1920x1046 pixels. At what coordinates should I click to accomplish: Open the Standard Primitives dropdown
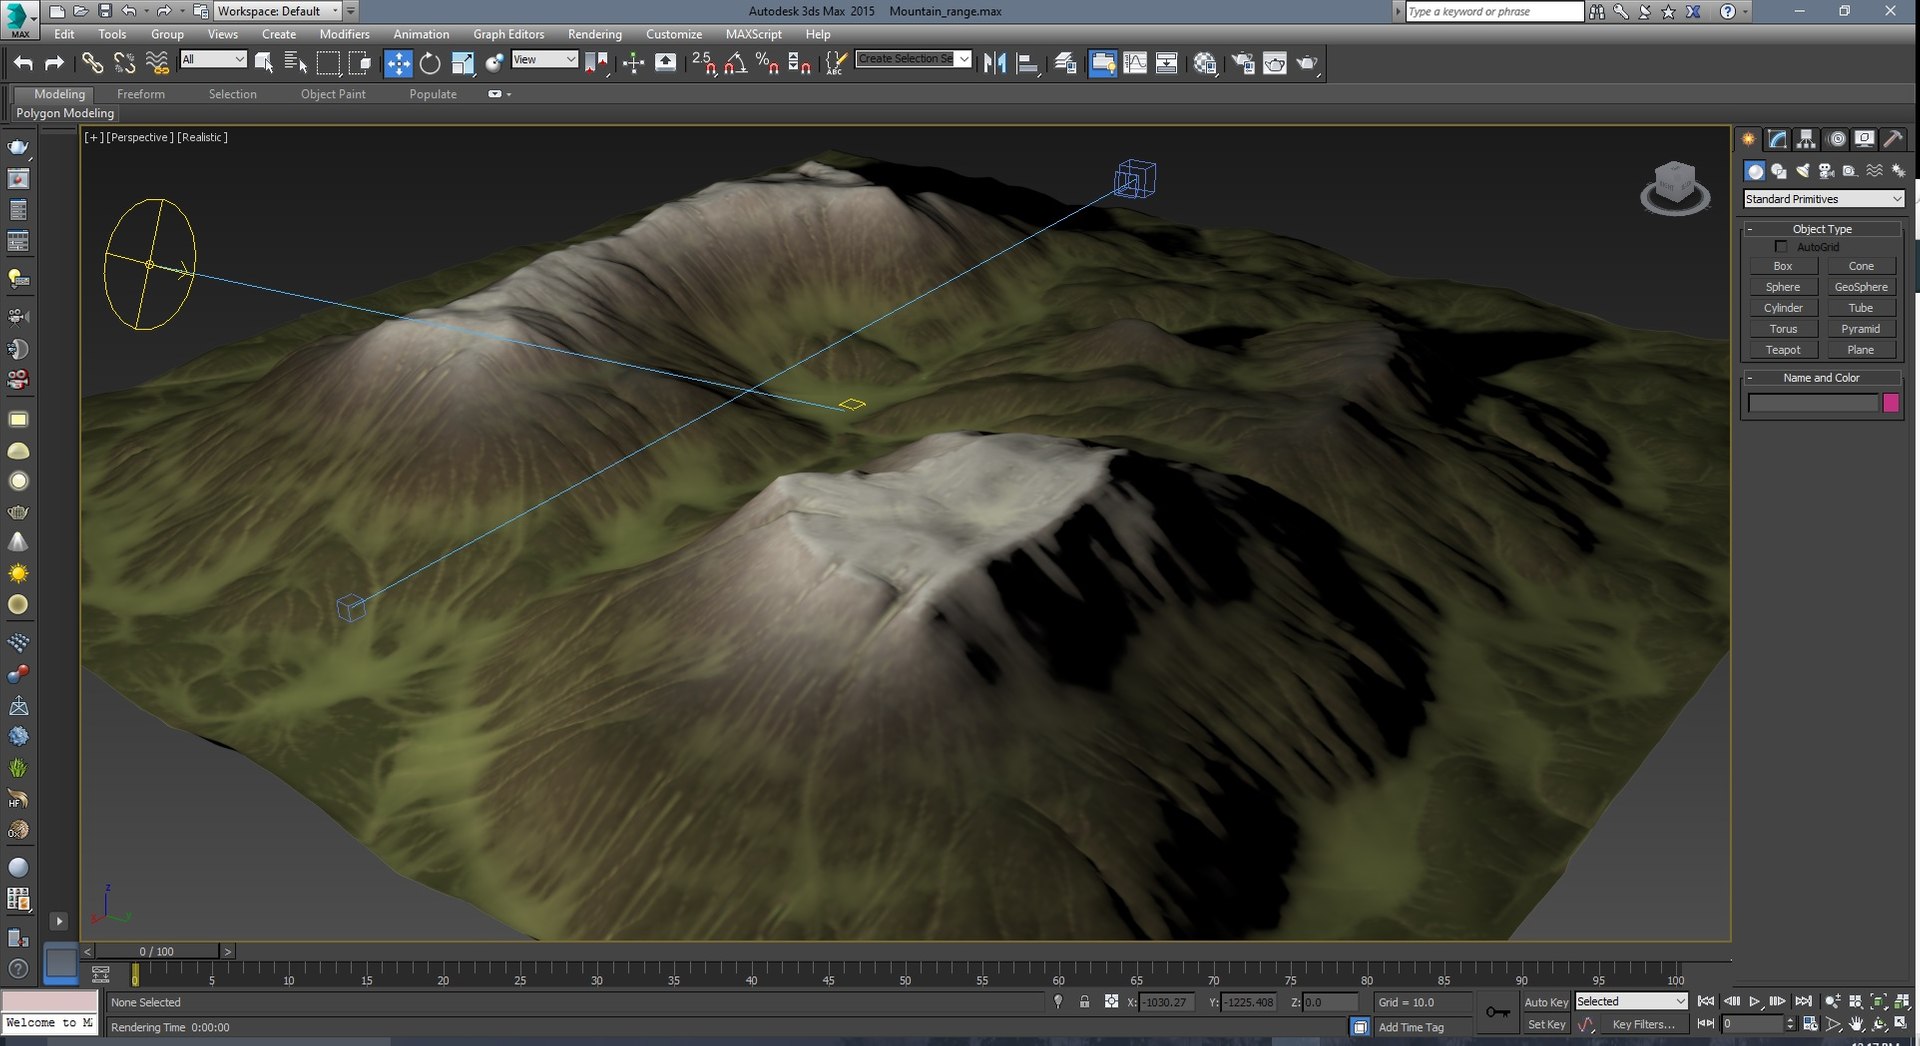tap(1823, 199)
